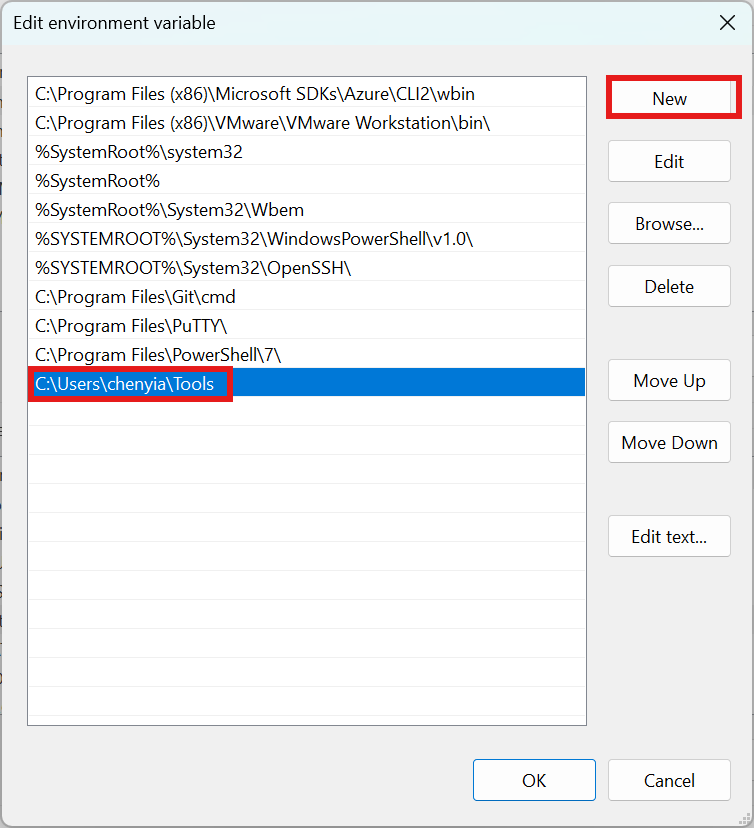Select the plain %SystemRoot% entry
Image resolution: width=754 pixels, height=828 pixels.
(x=307, y=180)
